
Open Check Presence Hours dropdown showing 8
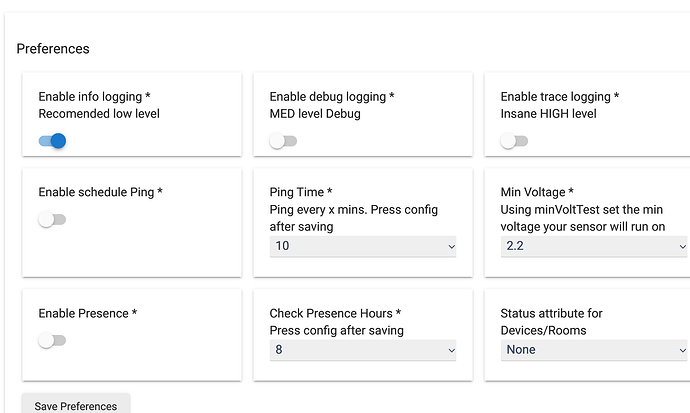point(363,350)
